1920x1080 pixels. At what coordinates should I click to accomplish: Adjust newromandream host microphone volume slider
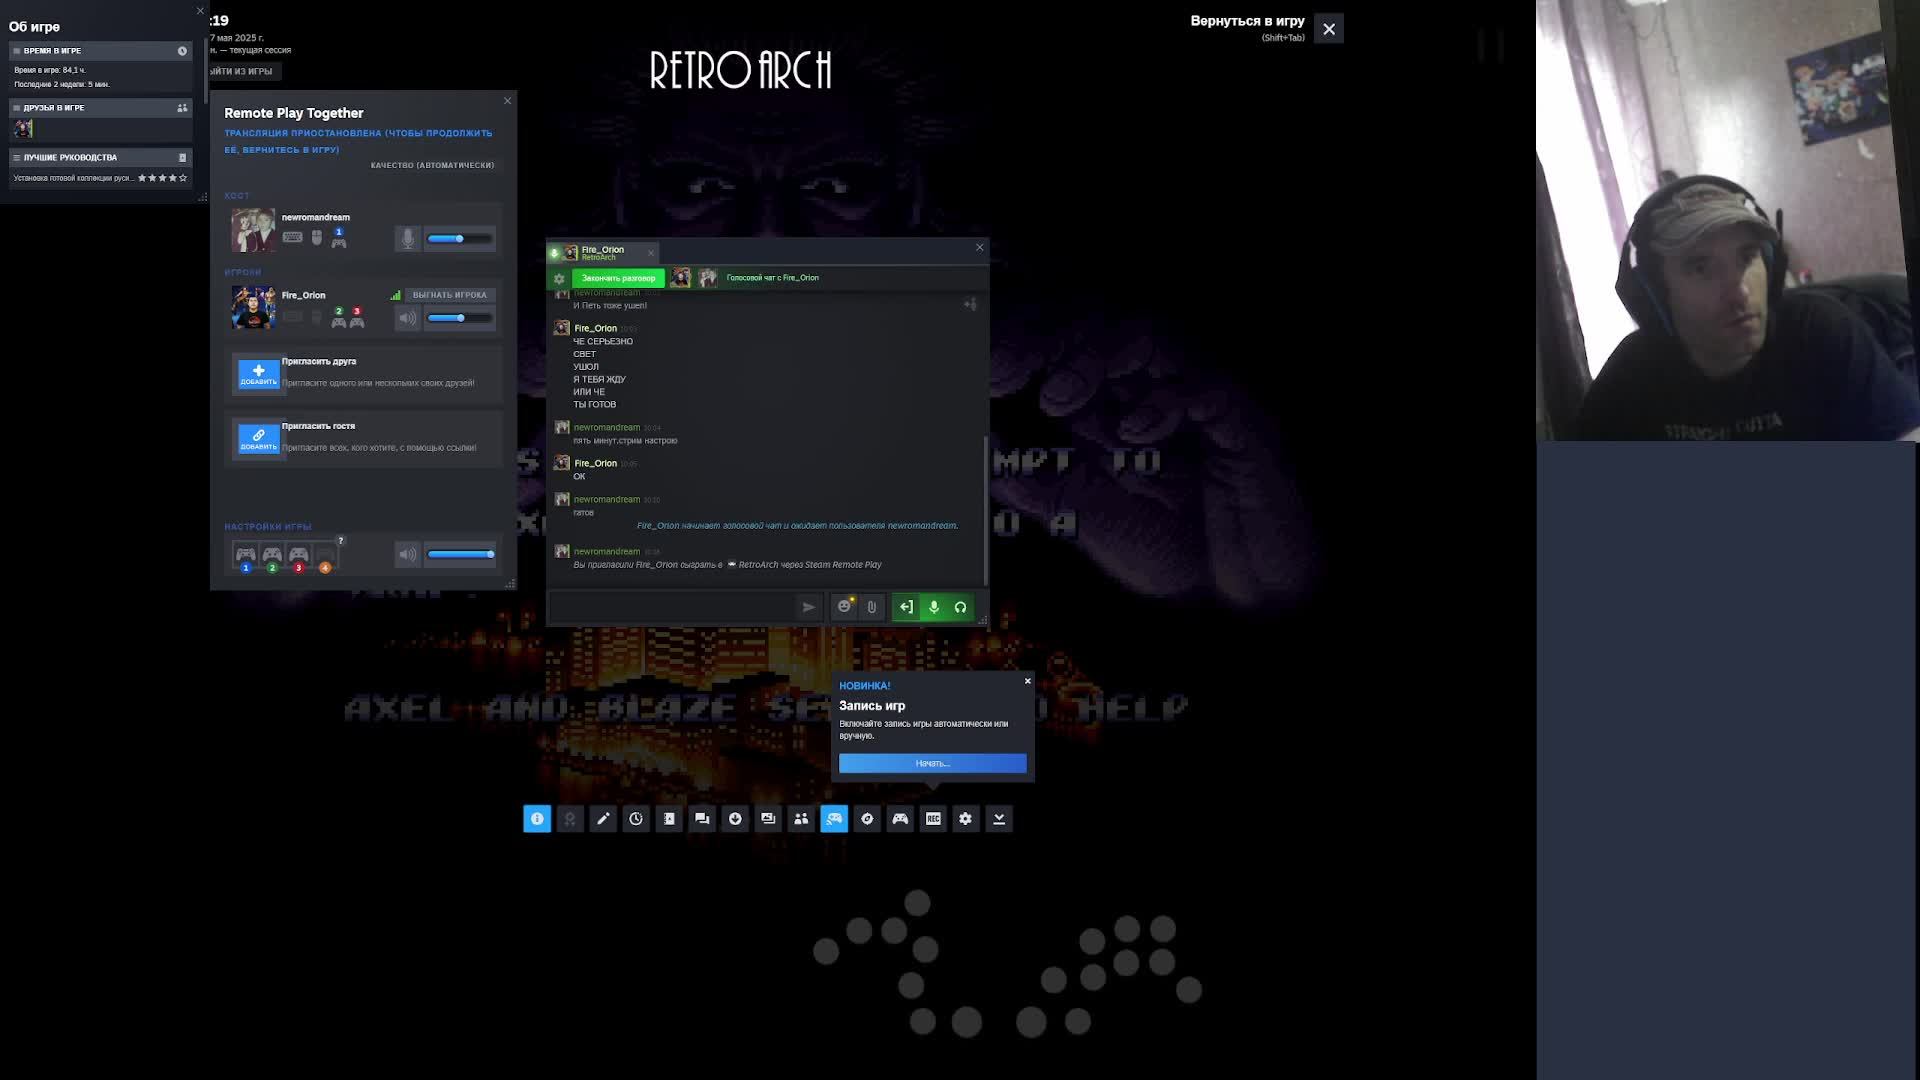(459, 238)
